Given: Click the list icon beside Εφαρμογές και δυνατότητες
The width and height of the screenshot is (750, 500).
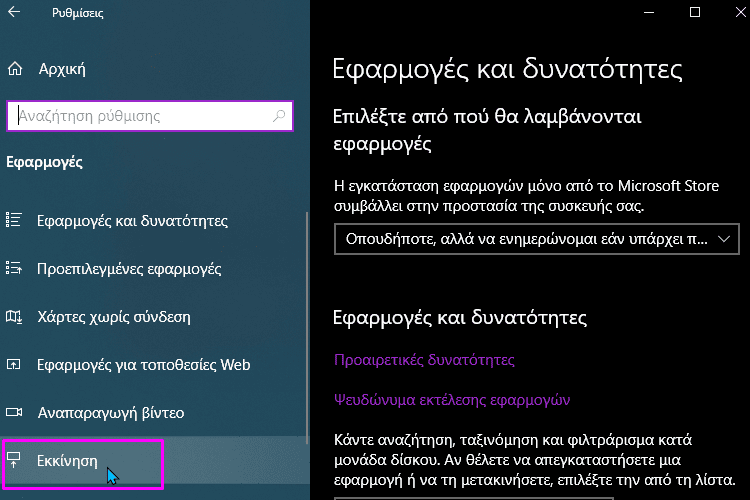Looking at the screenshot, I should click(x=13, y=220).
